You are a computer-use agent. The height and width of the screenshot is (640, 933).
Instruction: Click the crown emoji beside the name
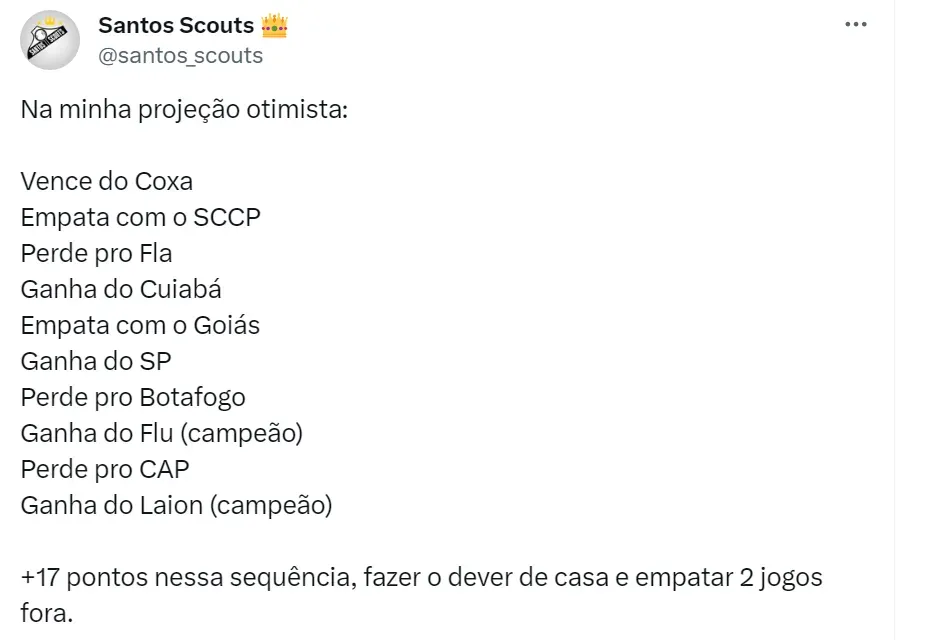274,26
